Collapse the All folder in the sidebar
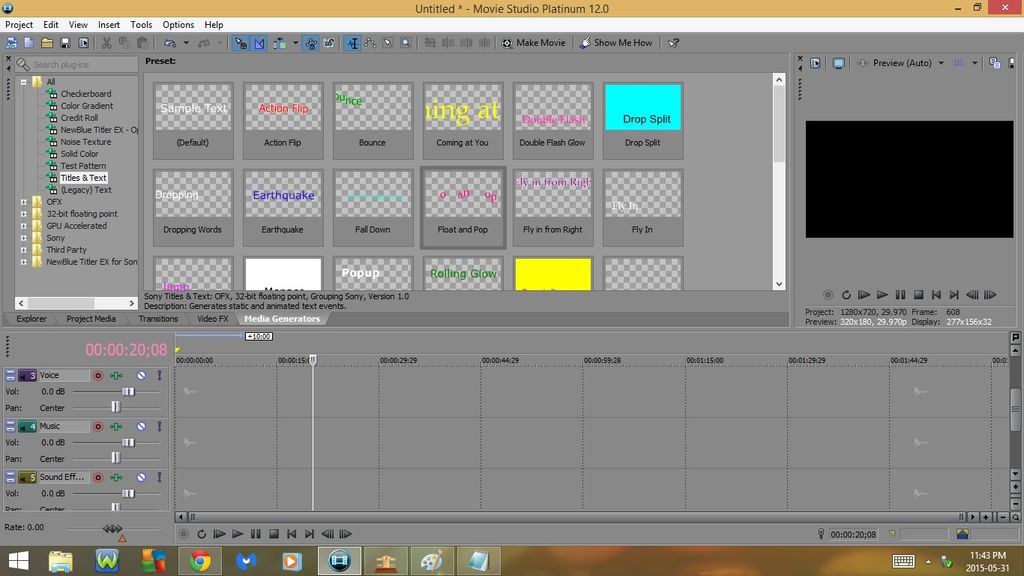Image resolution: width=1024 pixels, height=576 pixels. [x=24, y=81]
